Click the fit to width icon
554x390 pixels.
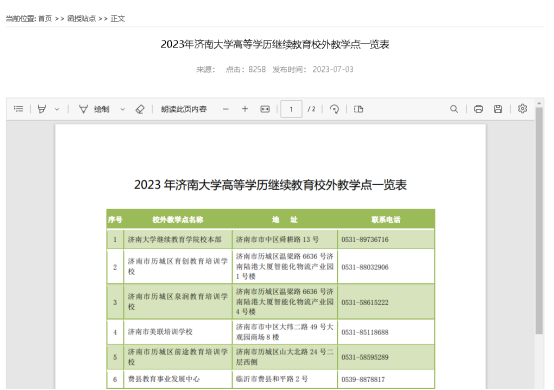(x=265, y=109)
